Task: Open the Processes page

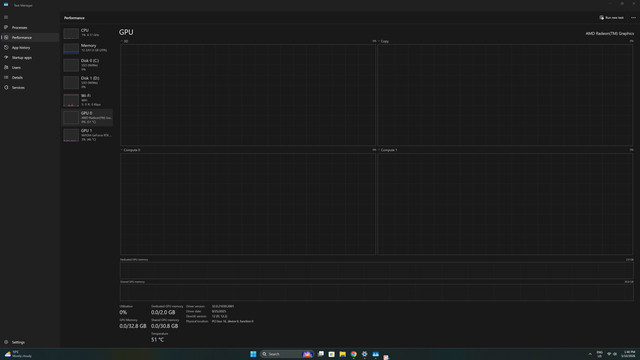Action: click(x=30, y=27)
